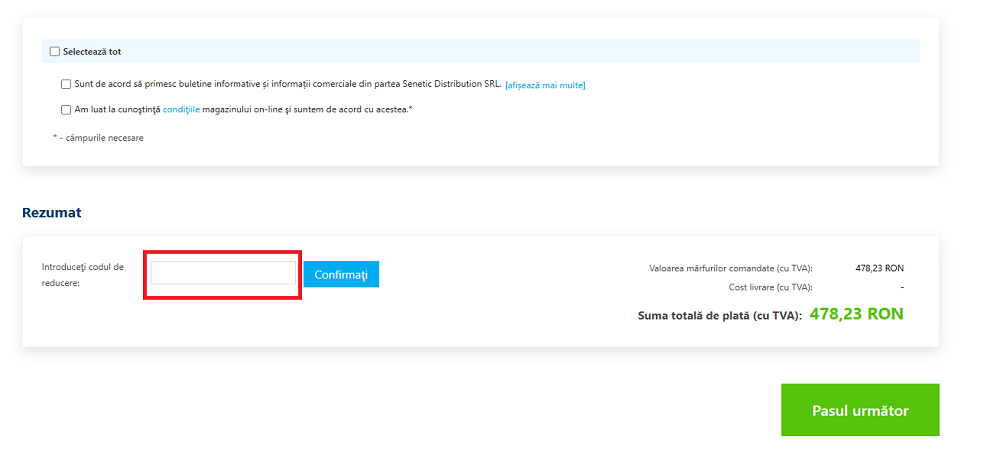The image size is (1000, 450).
Task: Click the small black 478,23 RON order value
Action: 879,268
